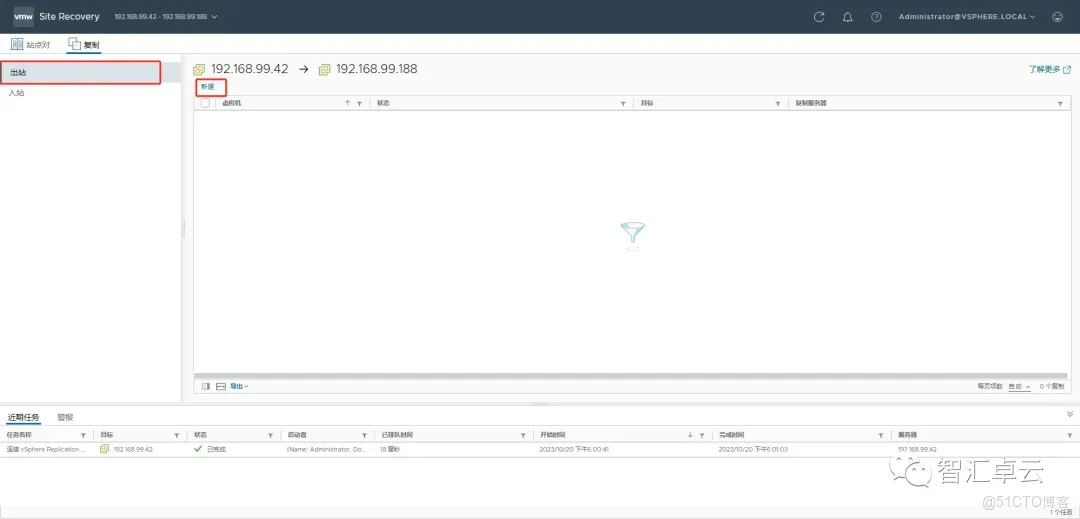Switch to the 站点对 tab
Image resolution: width=1080 pixels, height=519 pixels.
30,44
